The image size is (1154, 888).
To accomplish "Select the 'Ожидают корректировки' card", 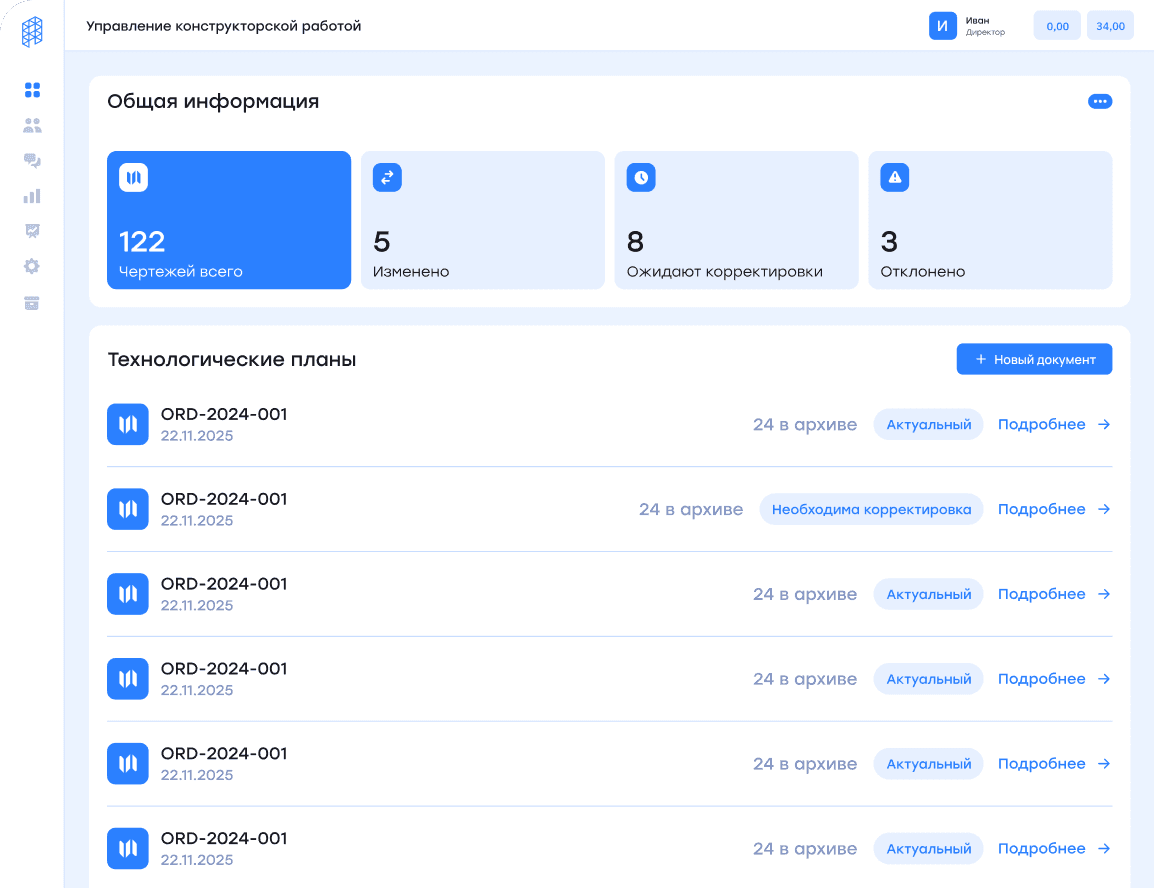I will pos(736,220).
